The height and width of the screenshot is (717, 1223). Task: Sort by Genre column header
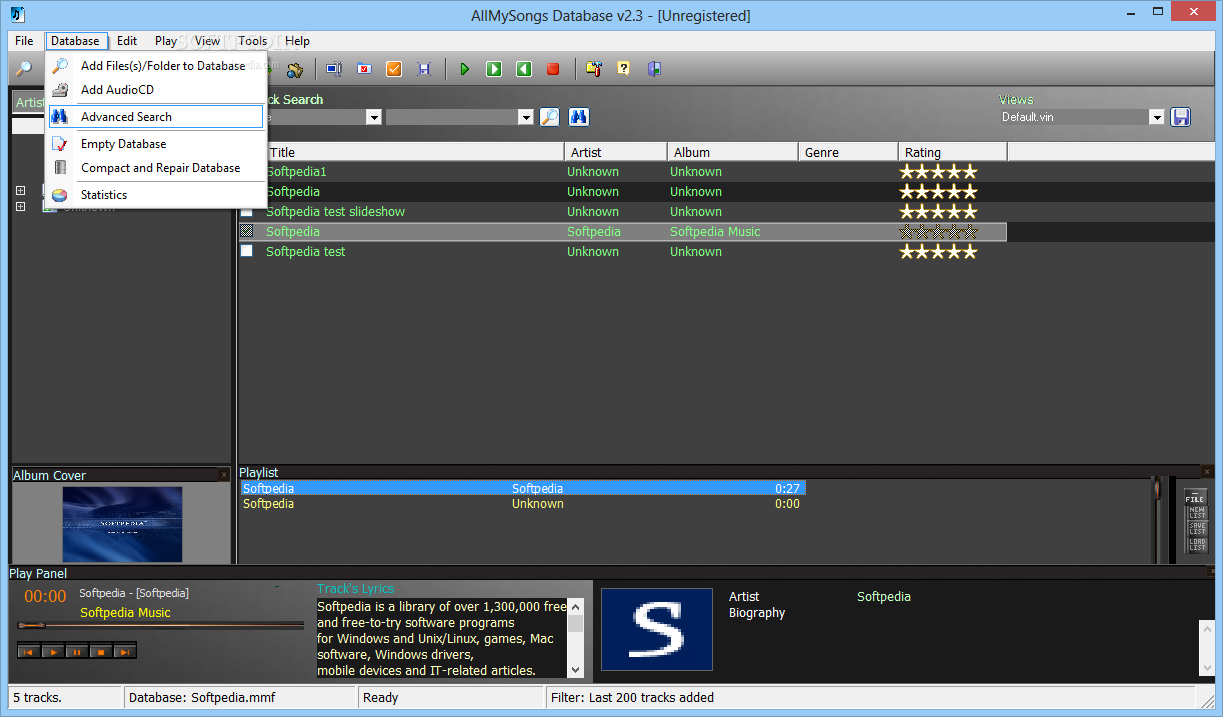point(848,152)
